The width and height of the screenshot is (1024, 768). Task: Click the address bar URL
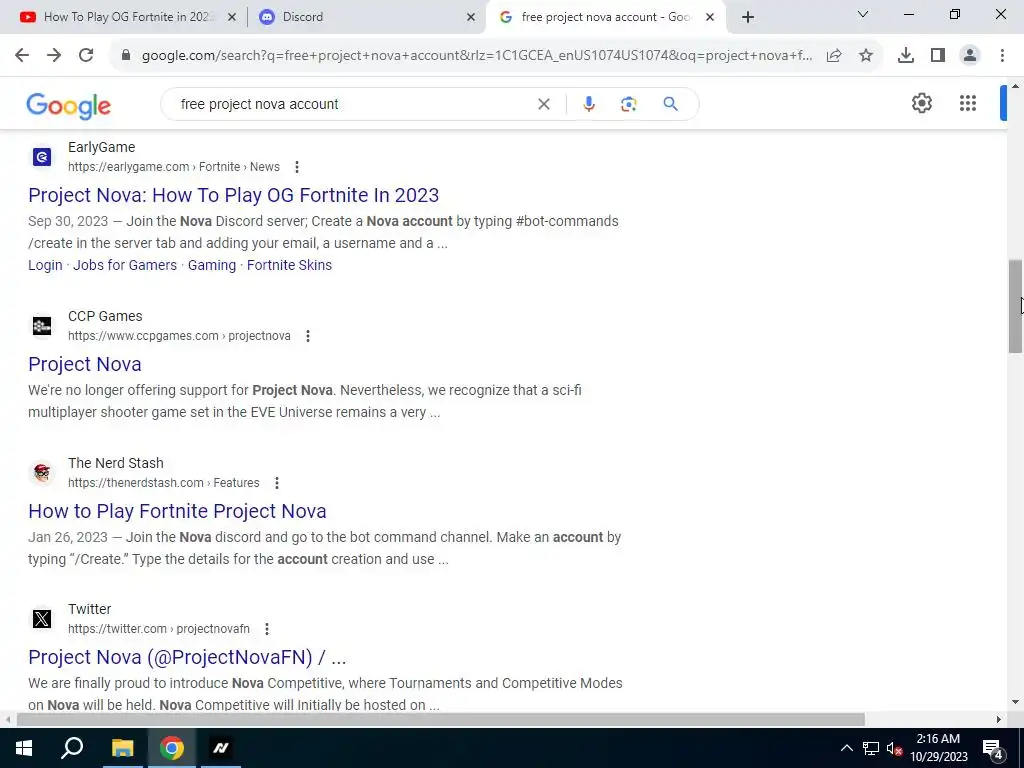[x=477, y=56]
